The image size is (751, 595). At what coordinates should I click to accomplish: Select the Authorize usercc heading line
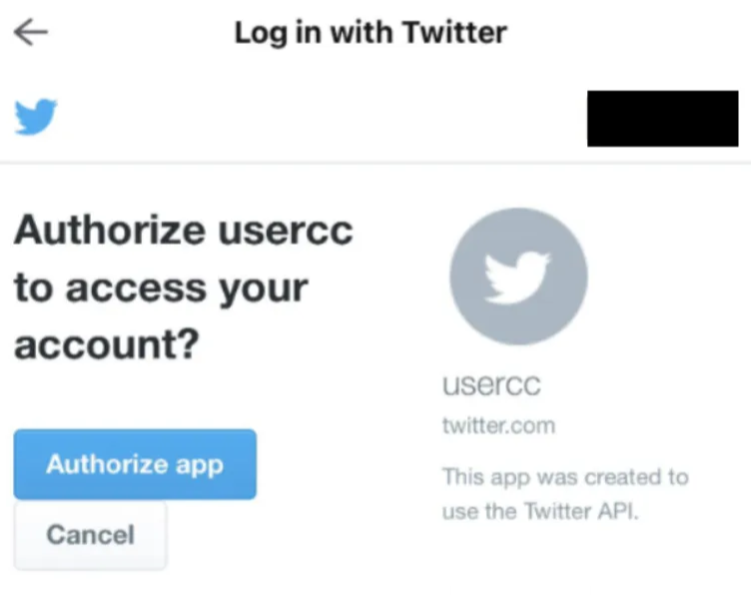184,231
